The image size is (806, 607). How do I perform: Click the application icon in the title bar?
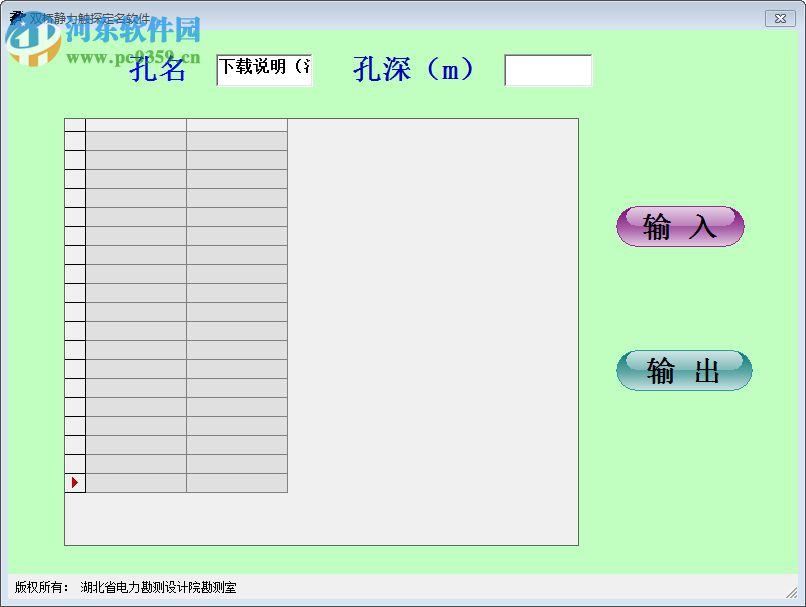16,16
